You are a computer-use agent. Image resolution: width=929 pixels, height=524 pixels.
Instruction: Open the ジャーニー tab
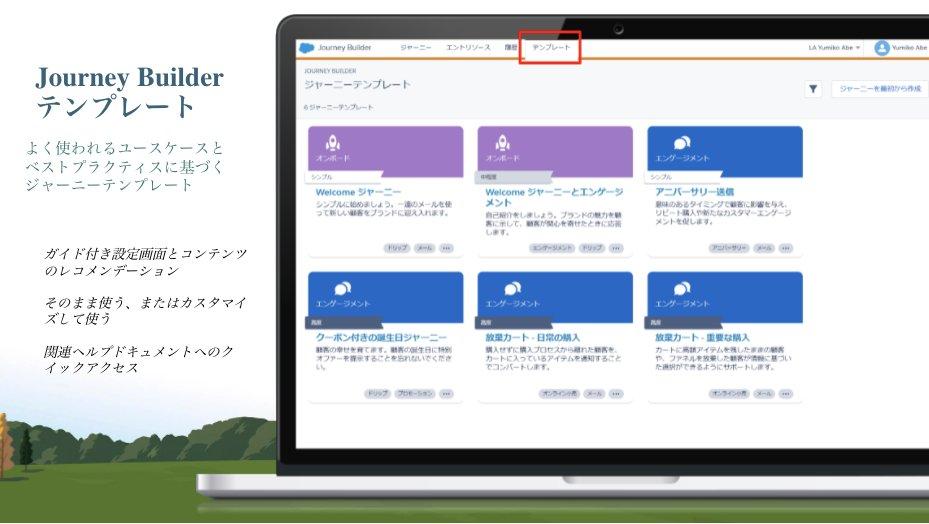tap(415, 47)
